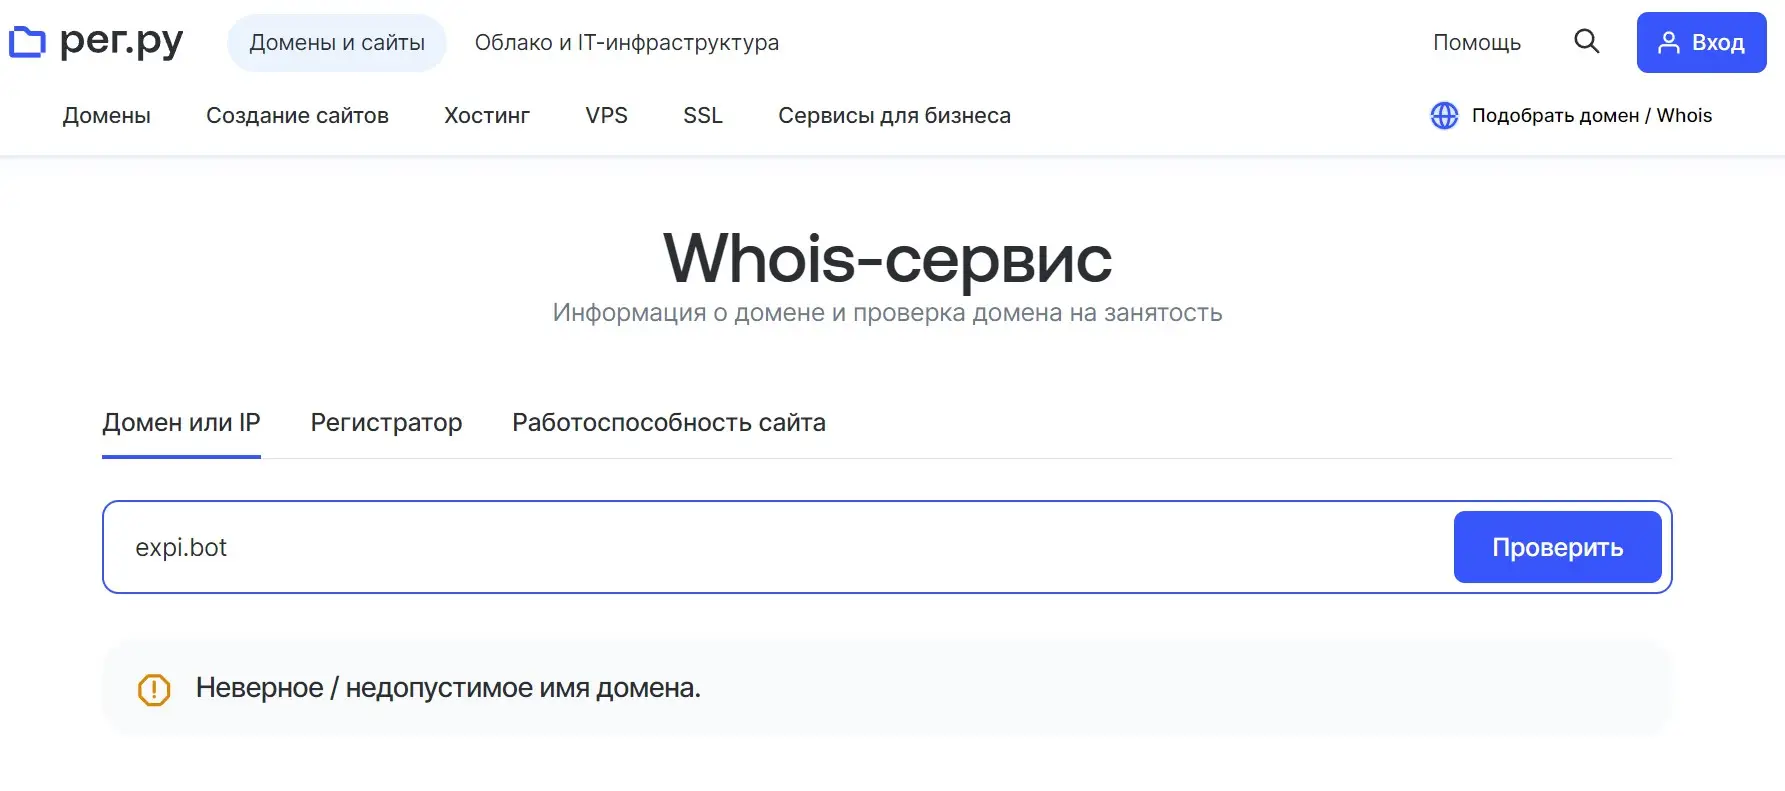Open the VPS menu item
The image size is (1785, 791).
coord(606,116)
